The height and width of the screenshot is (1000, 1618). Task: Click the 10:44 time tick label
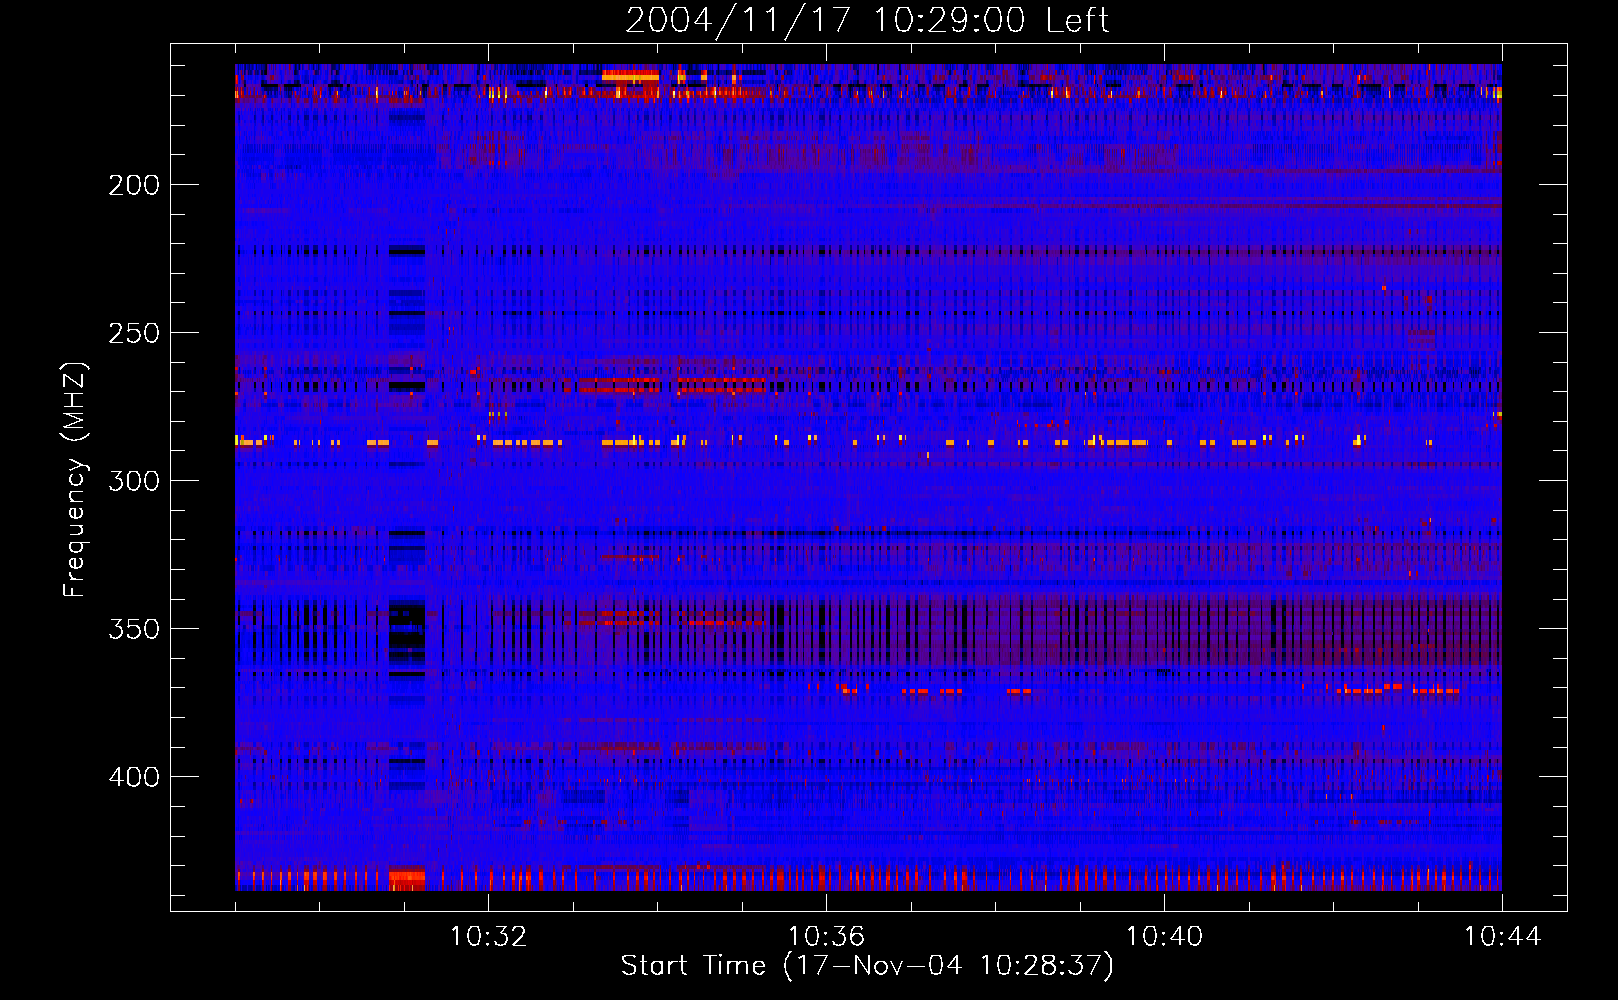(x=1502, y=936)
